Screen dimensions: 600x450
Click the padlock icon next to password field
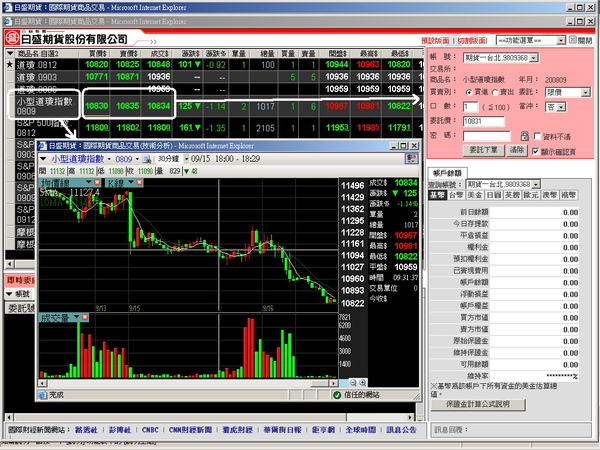[524, 136]
